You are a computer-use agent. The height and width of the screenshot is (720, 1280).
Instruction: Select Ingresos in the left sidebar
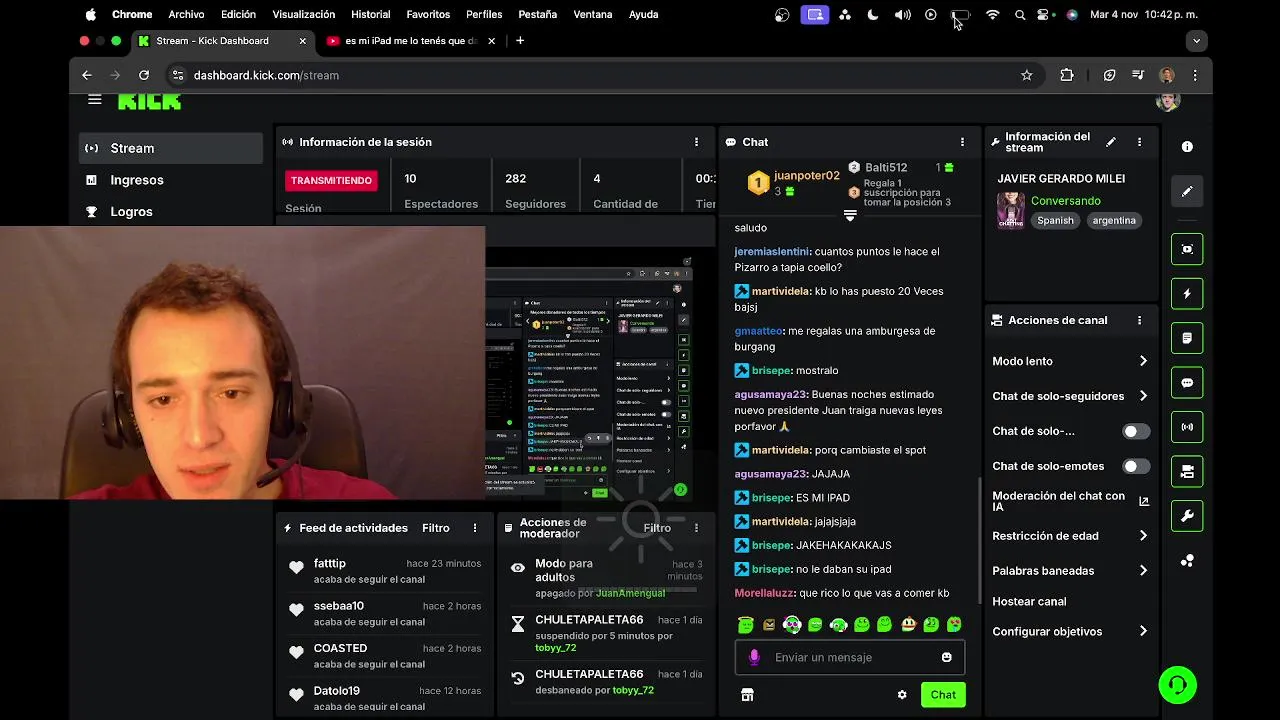point(171,180)
